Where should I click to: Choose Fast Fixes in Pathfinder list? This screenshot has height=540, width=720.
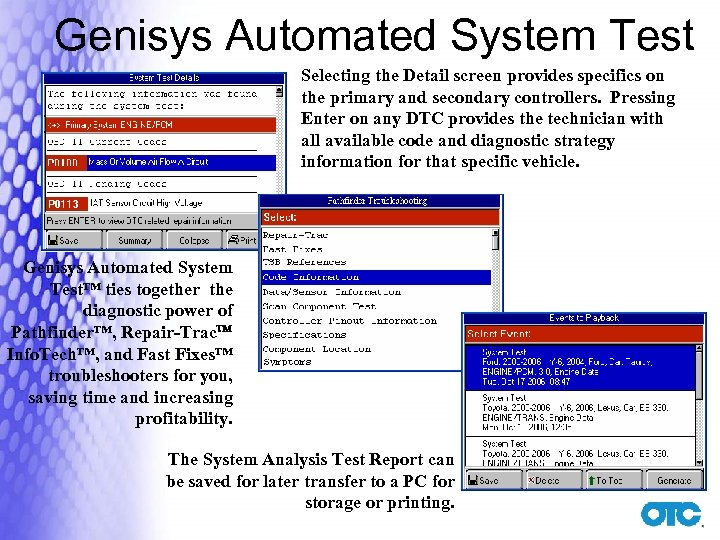(x=292, y=249)
